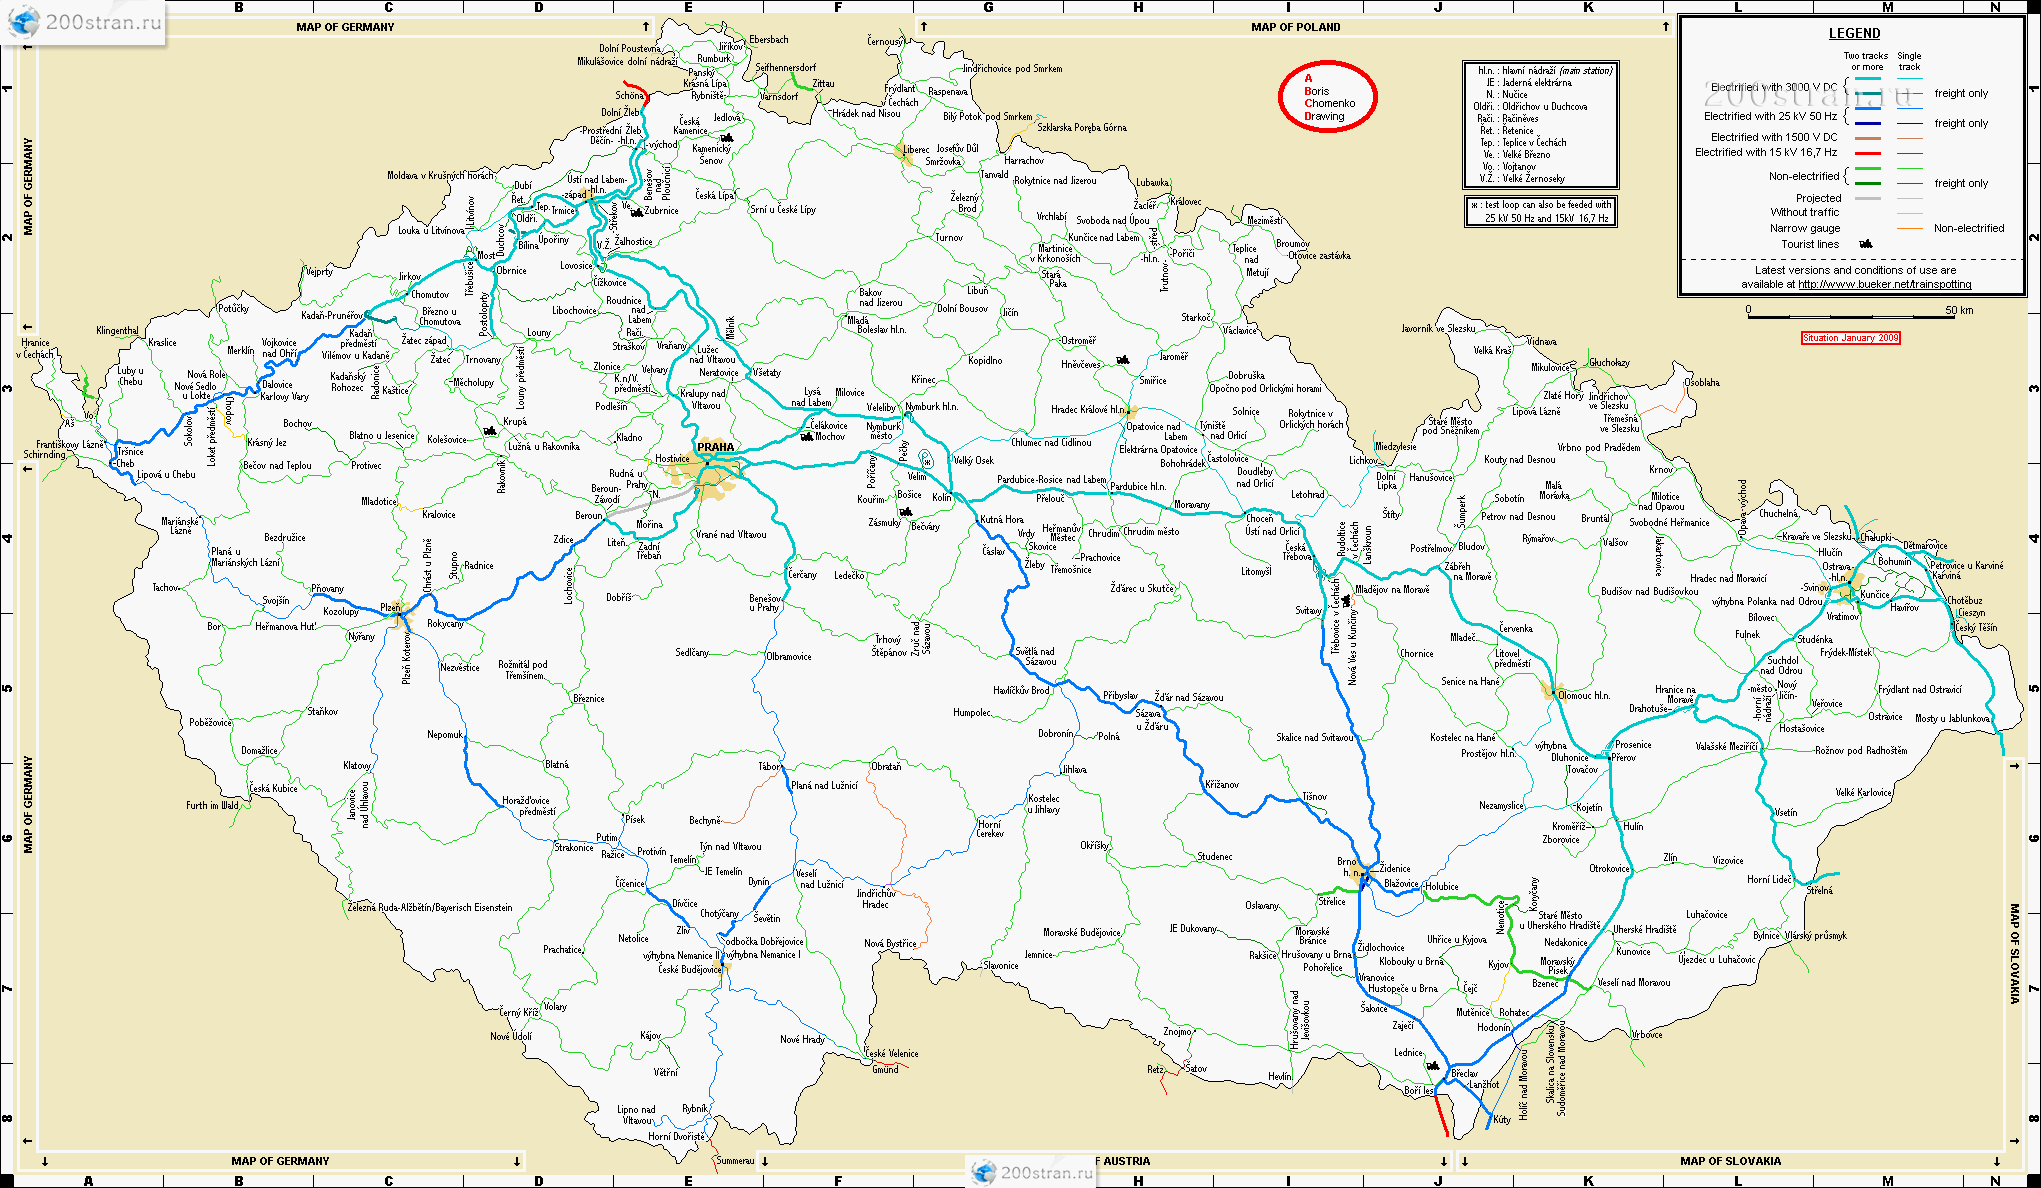Click train icon at Mladějov na Moravě
Screen dimensions: 2041x1188
[x=1347, y=601]
